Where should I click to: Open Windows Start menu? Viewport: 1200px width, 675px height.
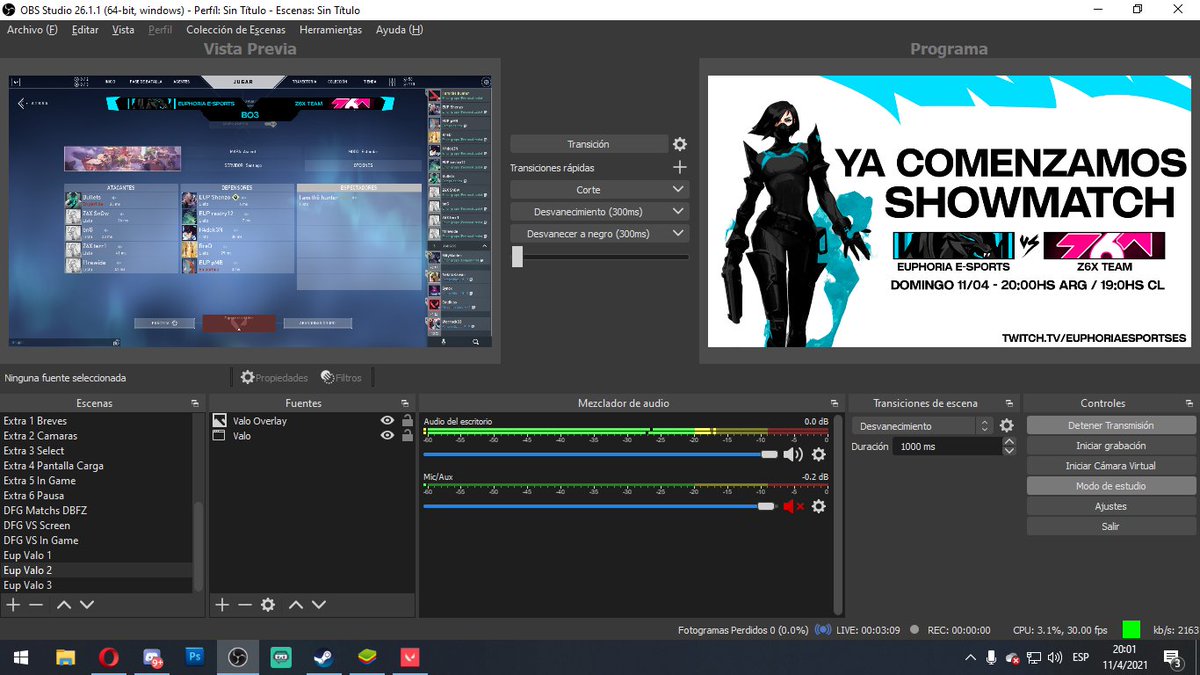22,657
